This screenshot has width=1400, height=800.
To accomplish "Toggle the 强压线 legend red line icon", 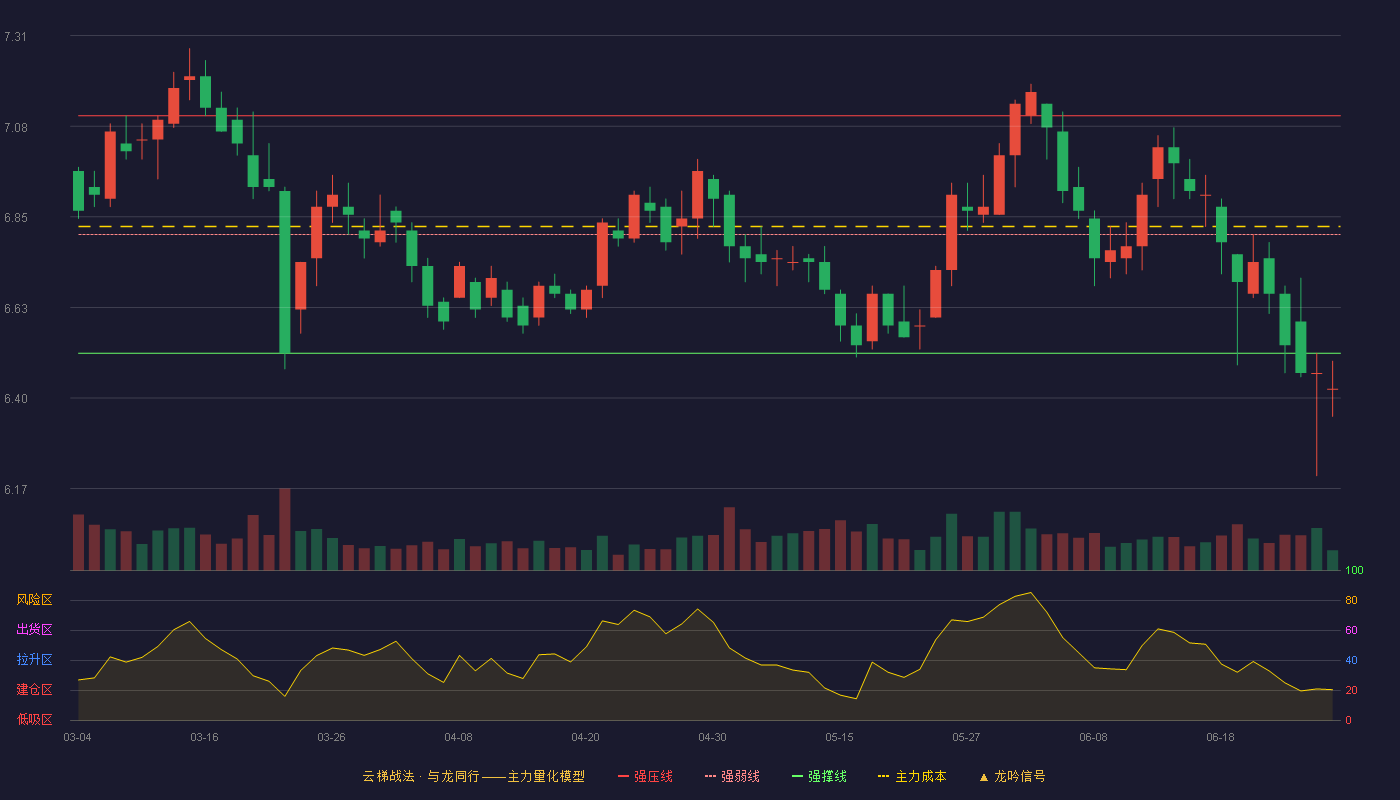I will [x=623, y=776].
